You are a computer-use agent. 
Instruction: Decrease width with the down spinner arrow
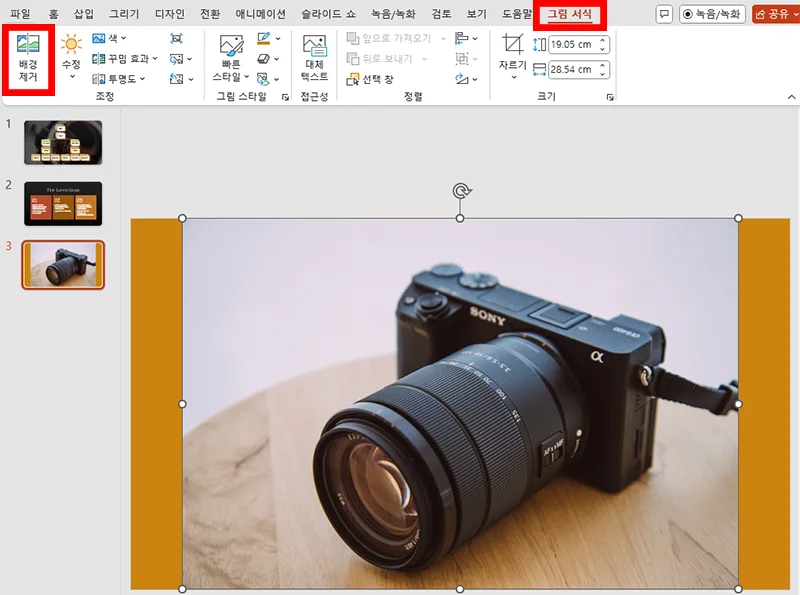point(603,73)
